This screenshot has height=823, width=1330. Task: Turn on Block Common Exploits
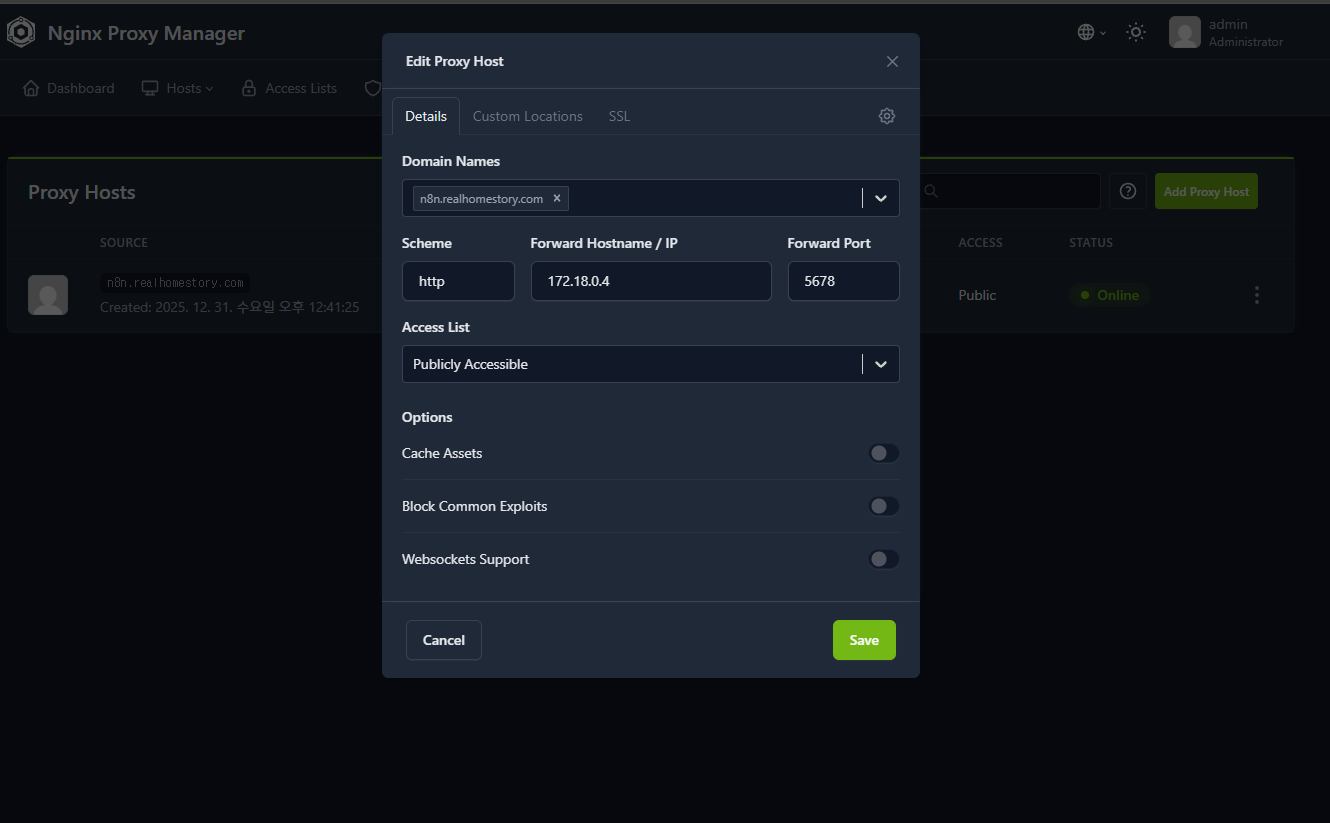pos(883,506)
